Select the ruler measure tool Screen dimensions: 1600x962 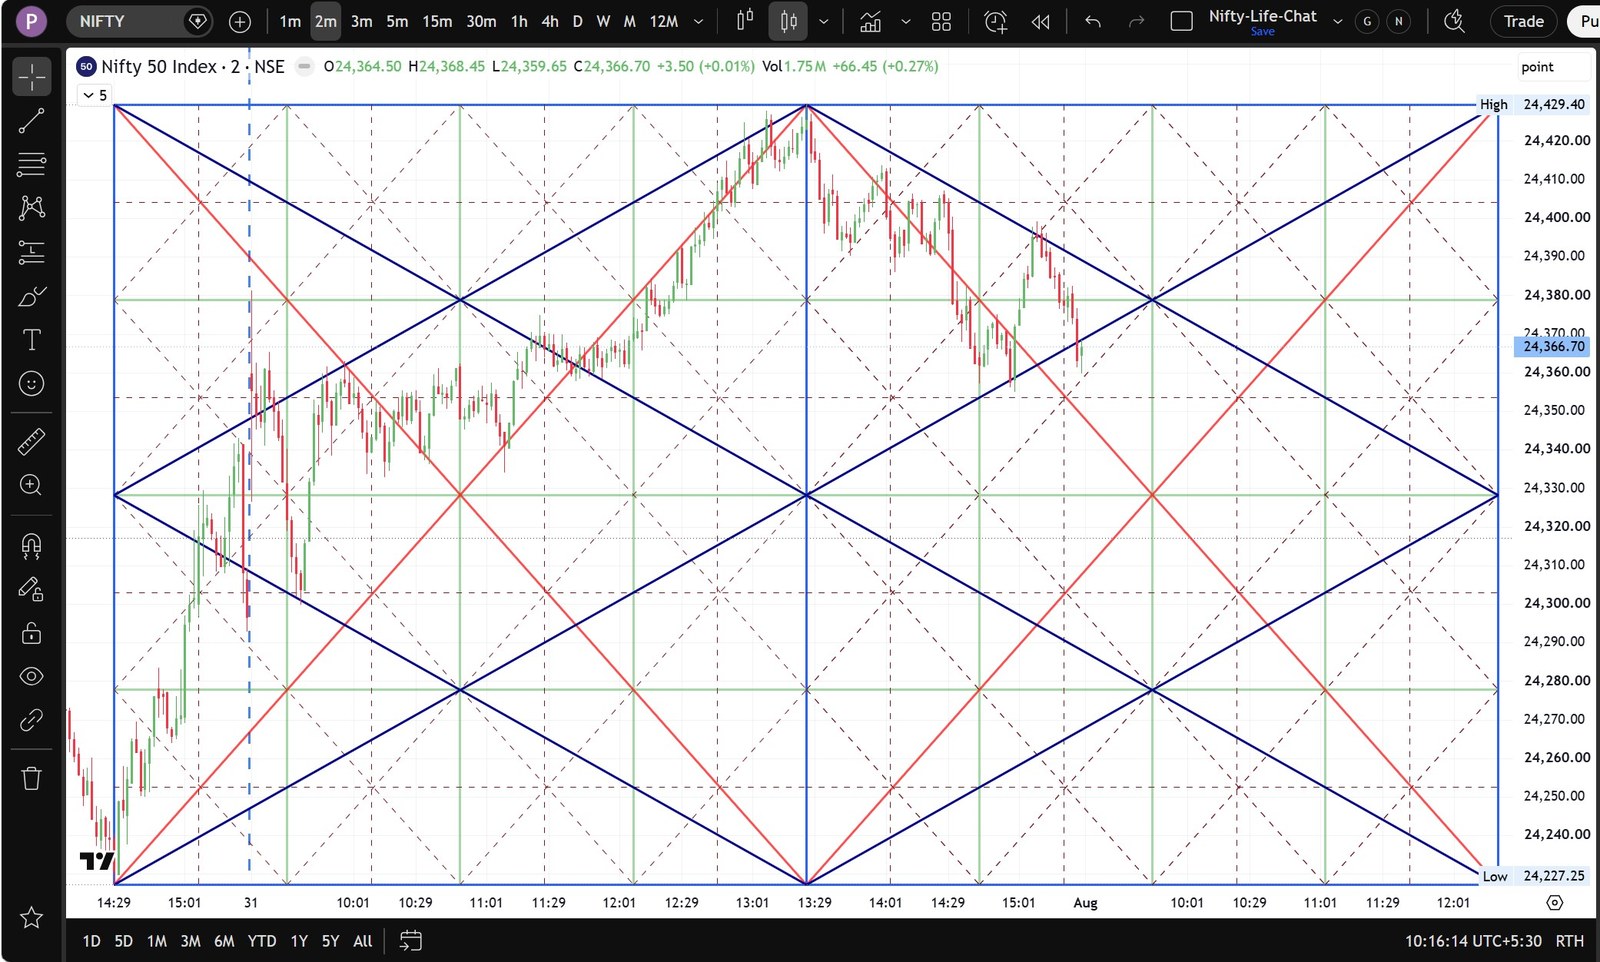coord(31,441)
